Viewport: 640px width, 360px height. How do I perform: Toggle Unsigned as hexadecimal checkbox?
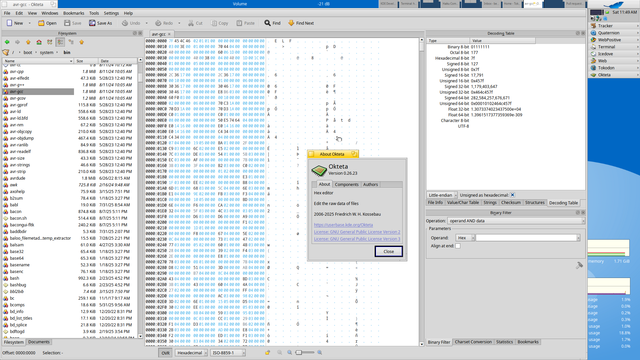[513, 195]
